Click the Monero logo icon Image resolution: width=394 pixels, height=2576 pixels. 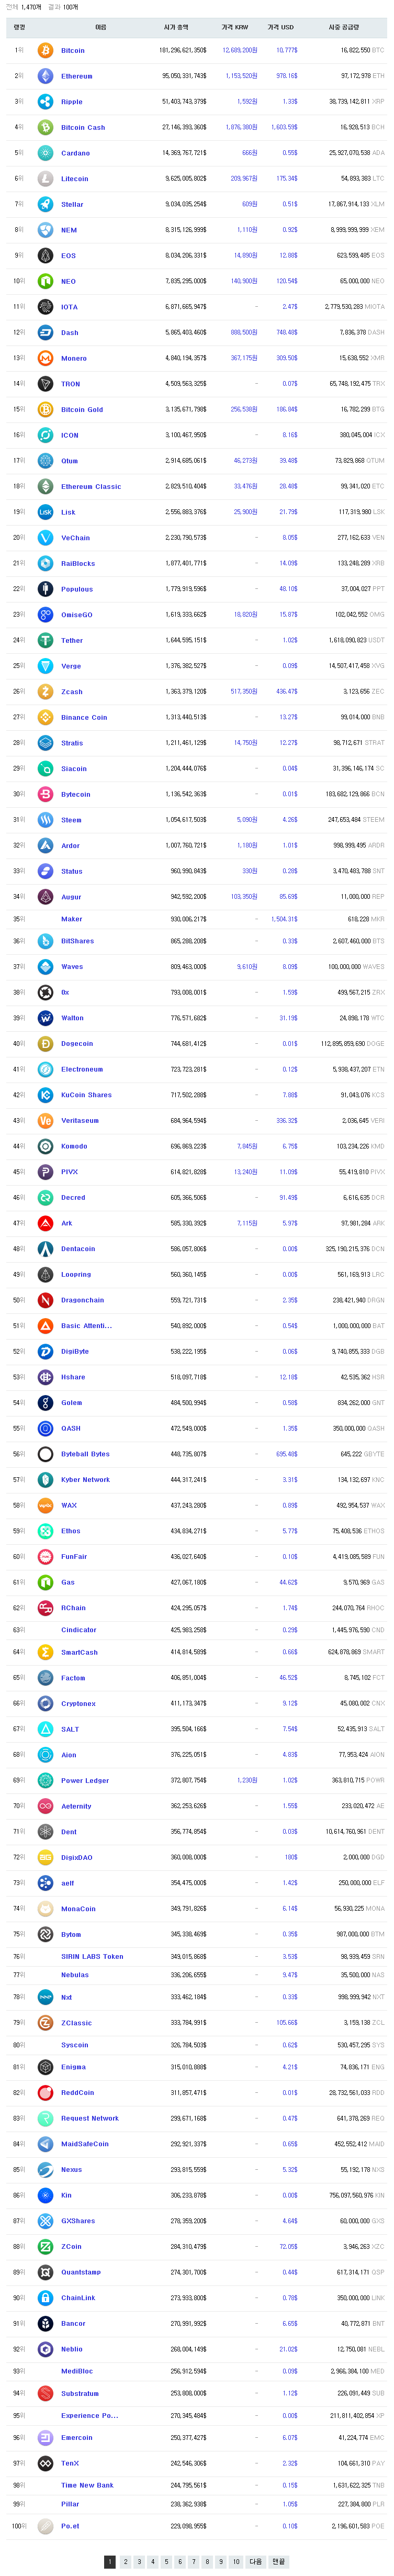(45, 358)
